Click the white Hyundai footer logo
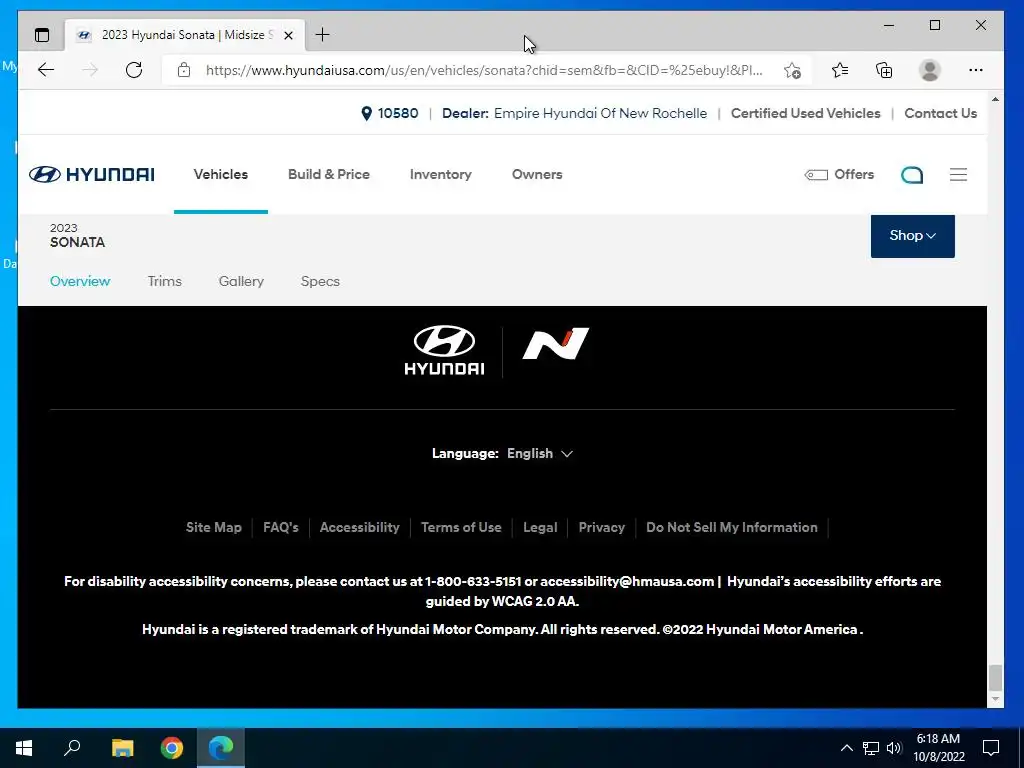 click(444, 351)
